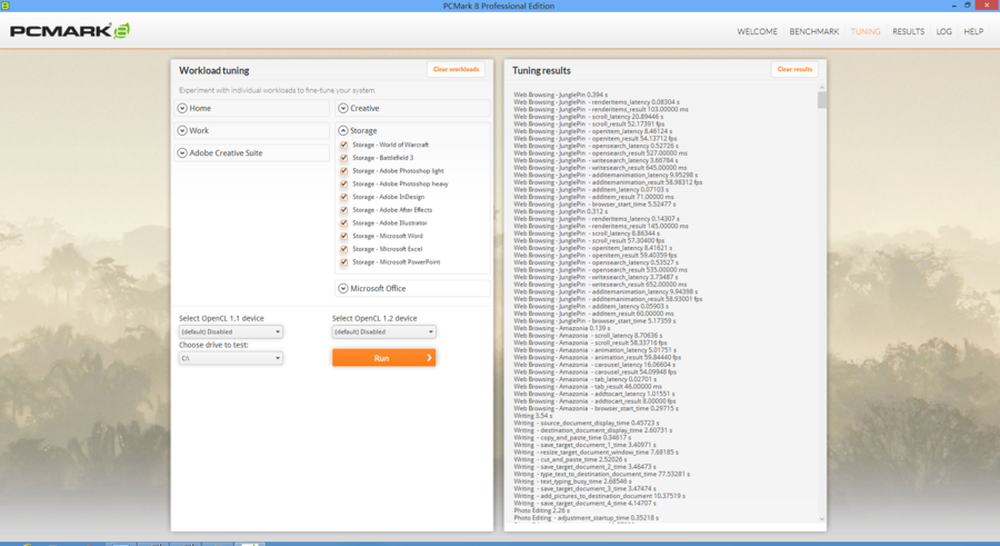Click the tuning results scrollbar thumb
This screenshot has width=1000, height=546.
822,100
